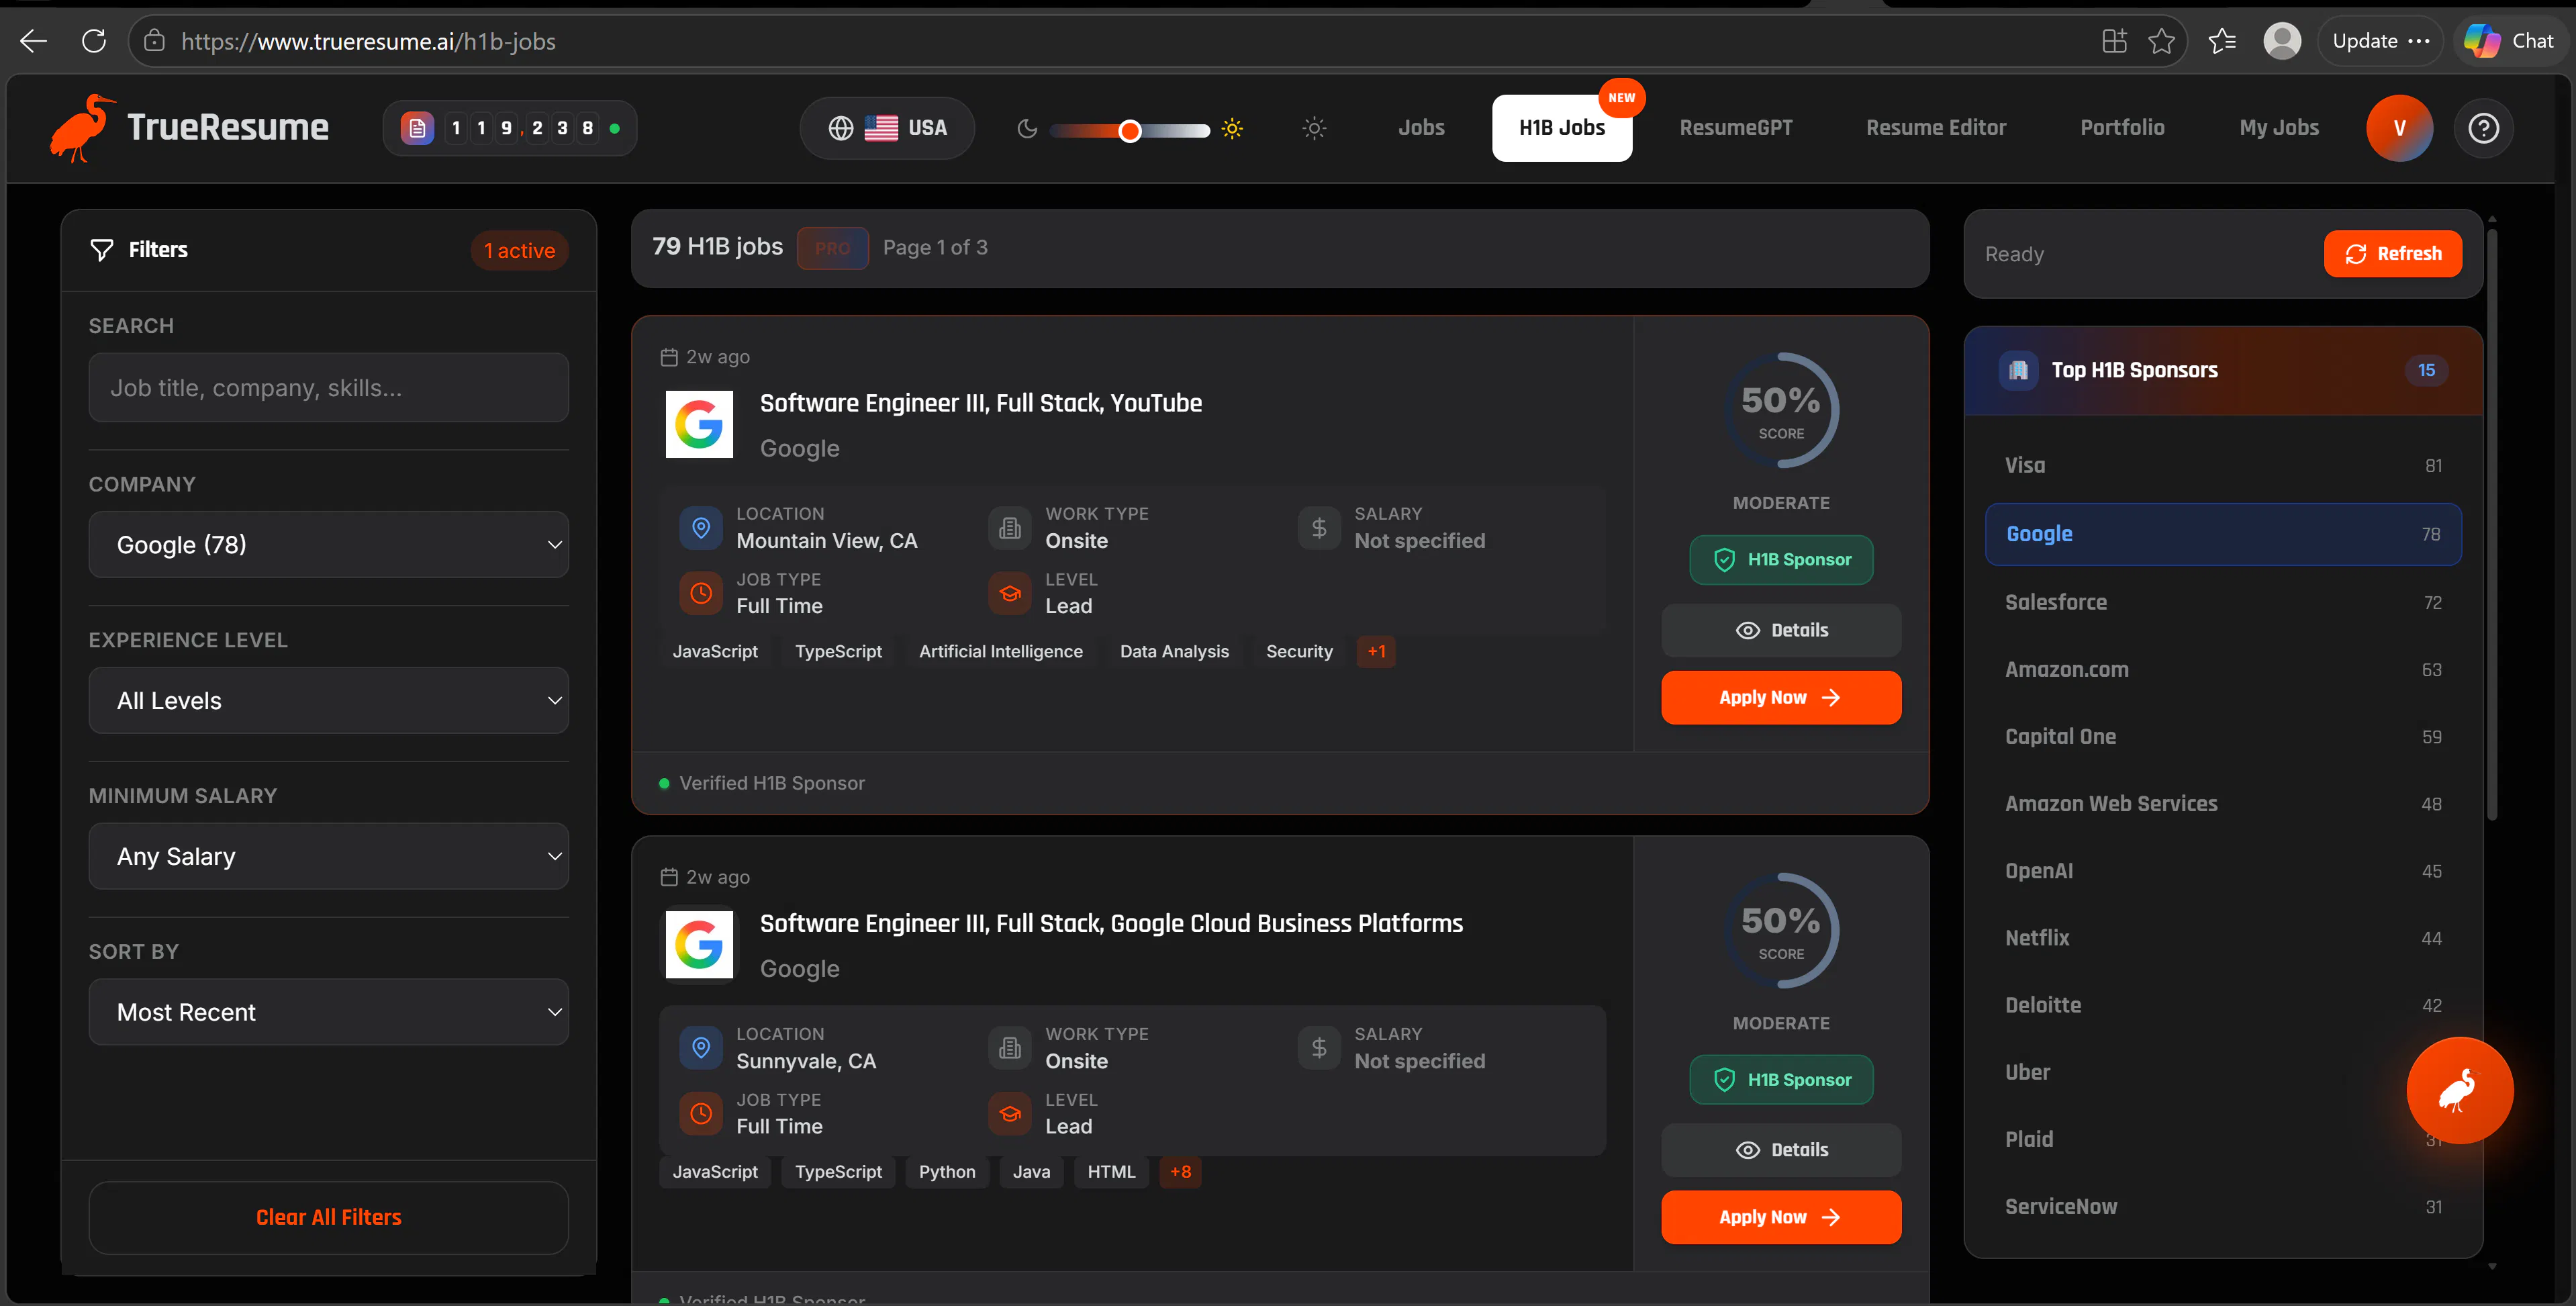2576x1306 pixels.
Task: Expand the Experience Level dropdown
Action: pos(329,701)
